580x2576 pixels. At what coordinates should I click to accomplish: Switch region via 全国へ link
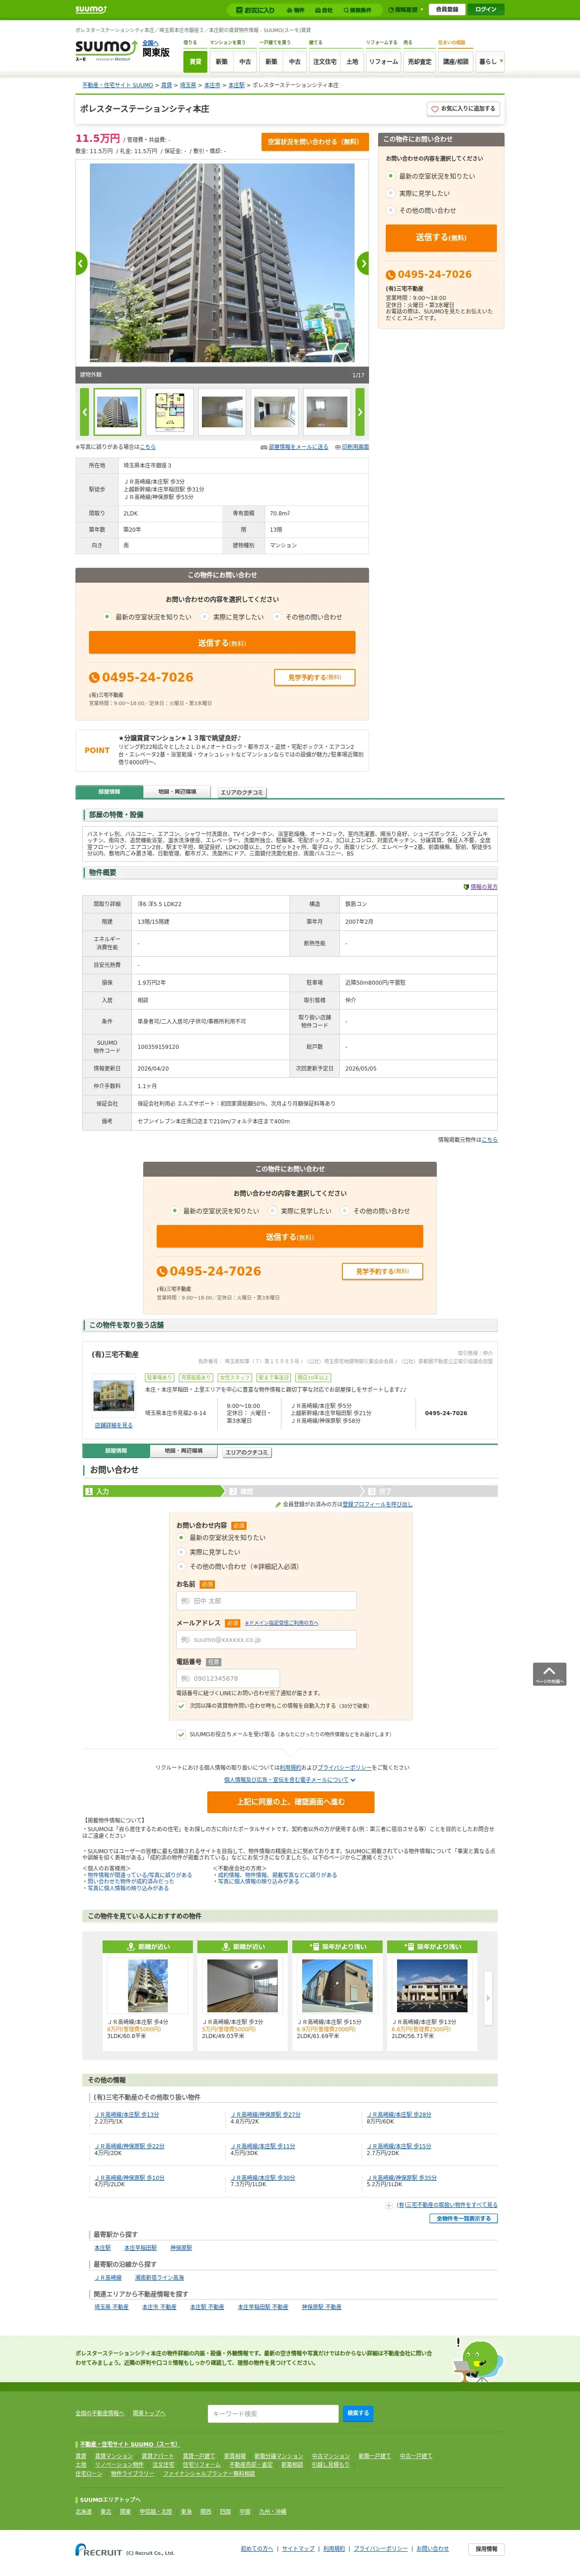149,43
